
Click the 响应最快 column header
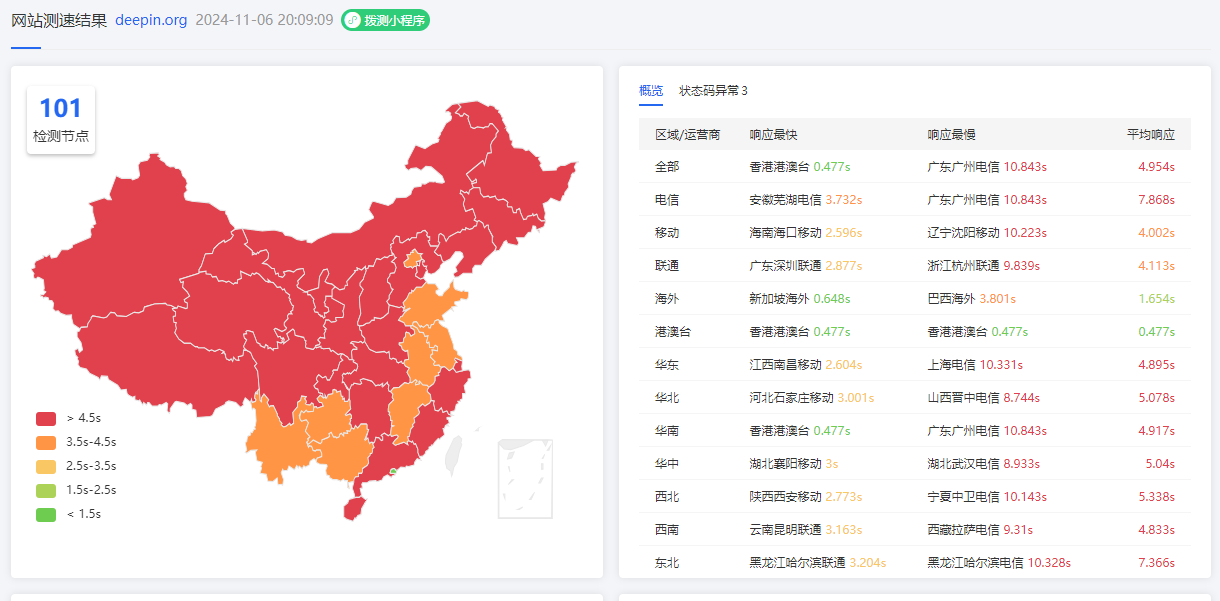click(x=774, y=135)
